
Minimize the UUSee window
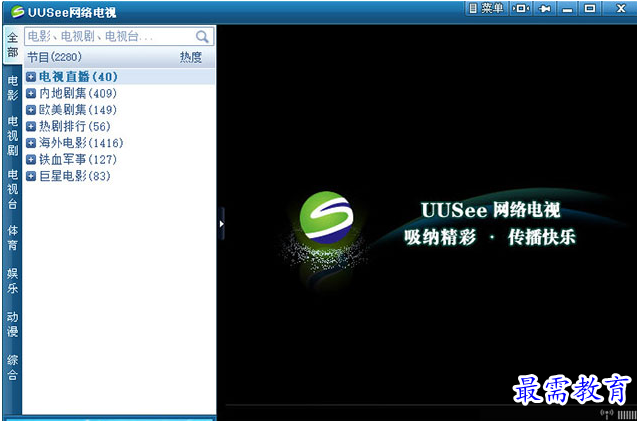click(x=567, y=9)
